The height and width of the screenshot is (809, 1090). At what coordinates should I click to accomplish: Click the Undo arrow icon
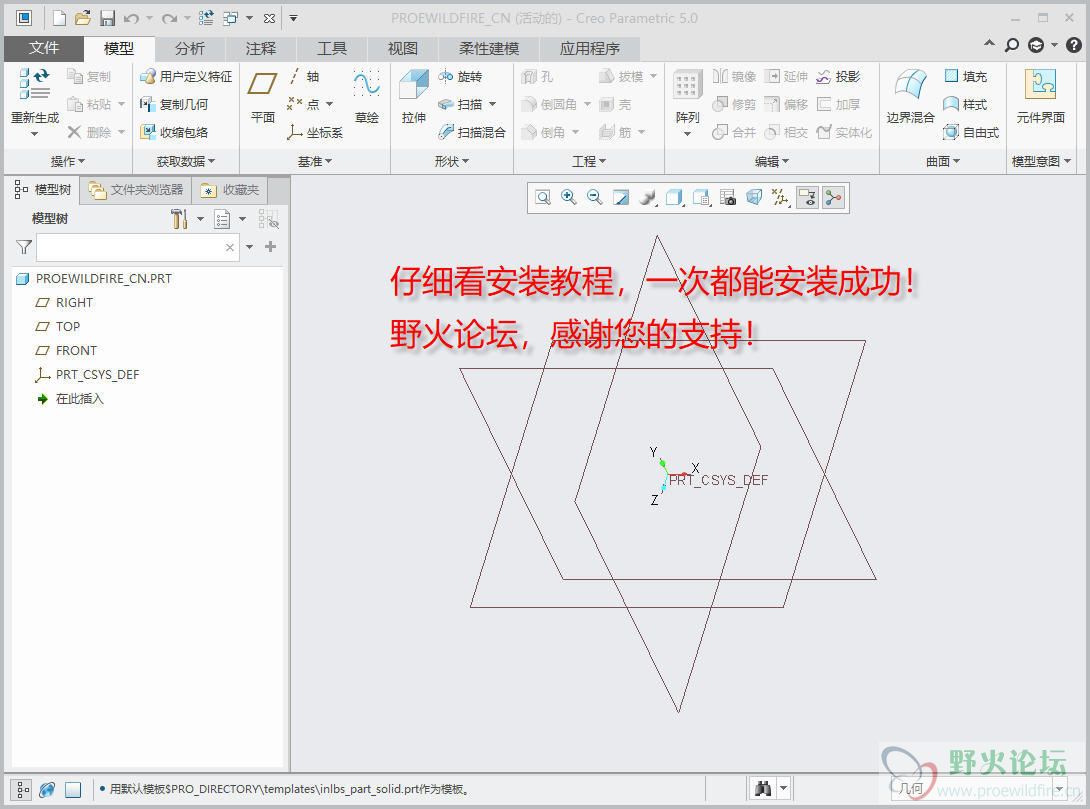pyautogui.click(x=131, y=18)
